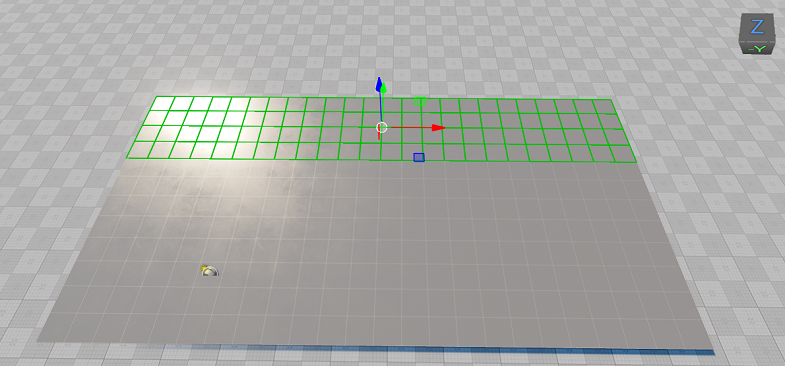The image size is (785, 366).
Task: Select the light bulb icon on the floor
Action: 209,271
